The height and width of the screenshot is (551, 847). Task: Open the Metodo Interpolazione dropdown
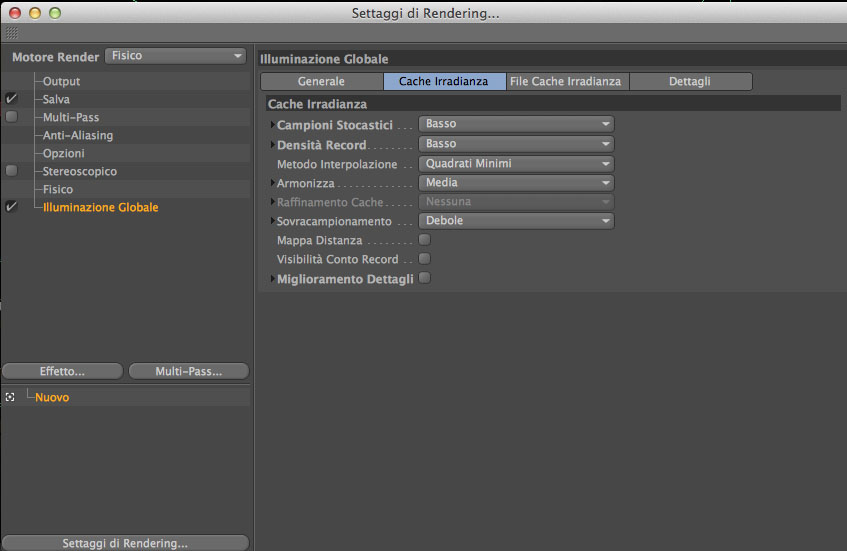(x=516, y=164)
